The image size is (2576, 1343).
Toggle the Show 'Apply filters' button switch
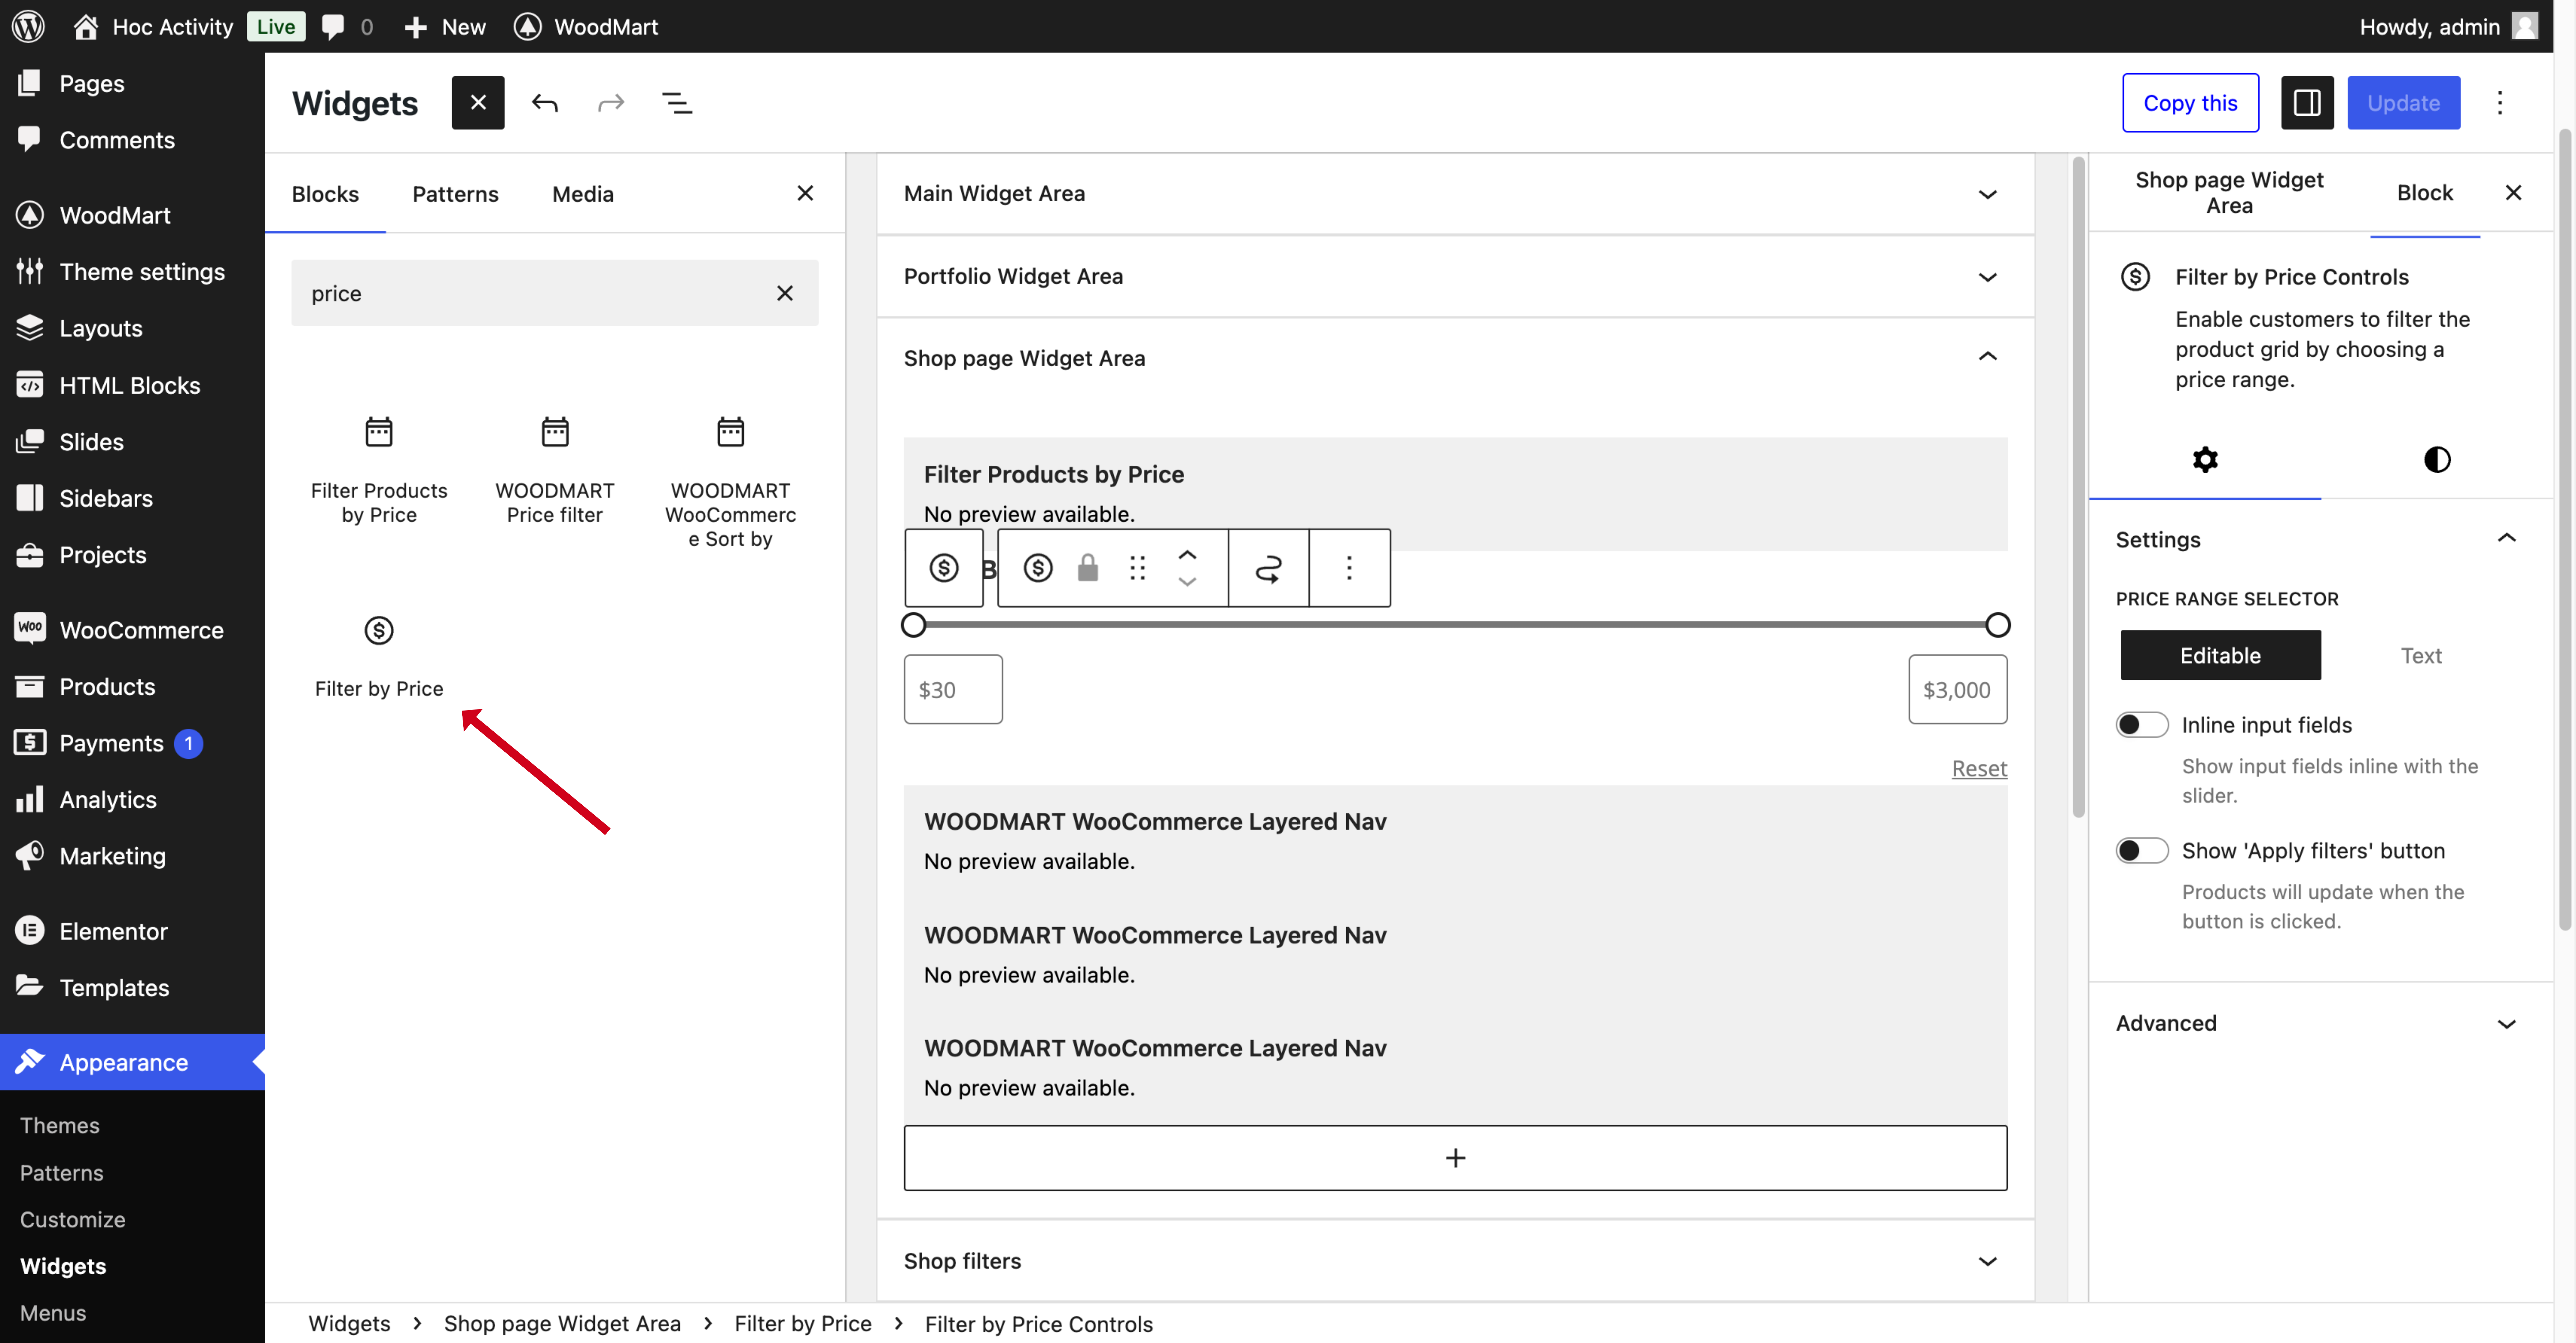coord(2142,850)
